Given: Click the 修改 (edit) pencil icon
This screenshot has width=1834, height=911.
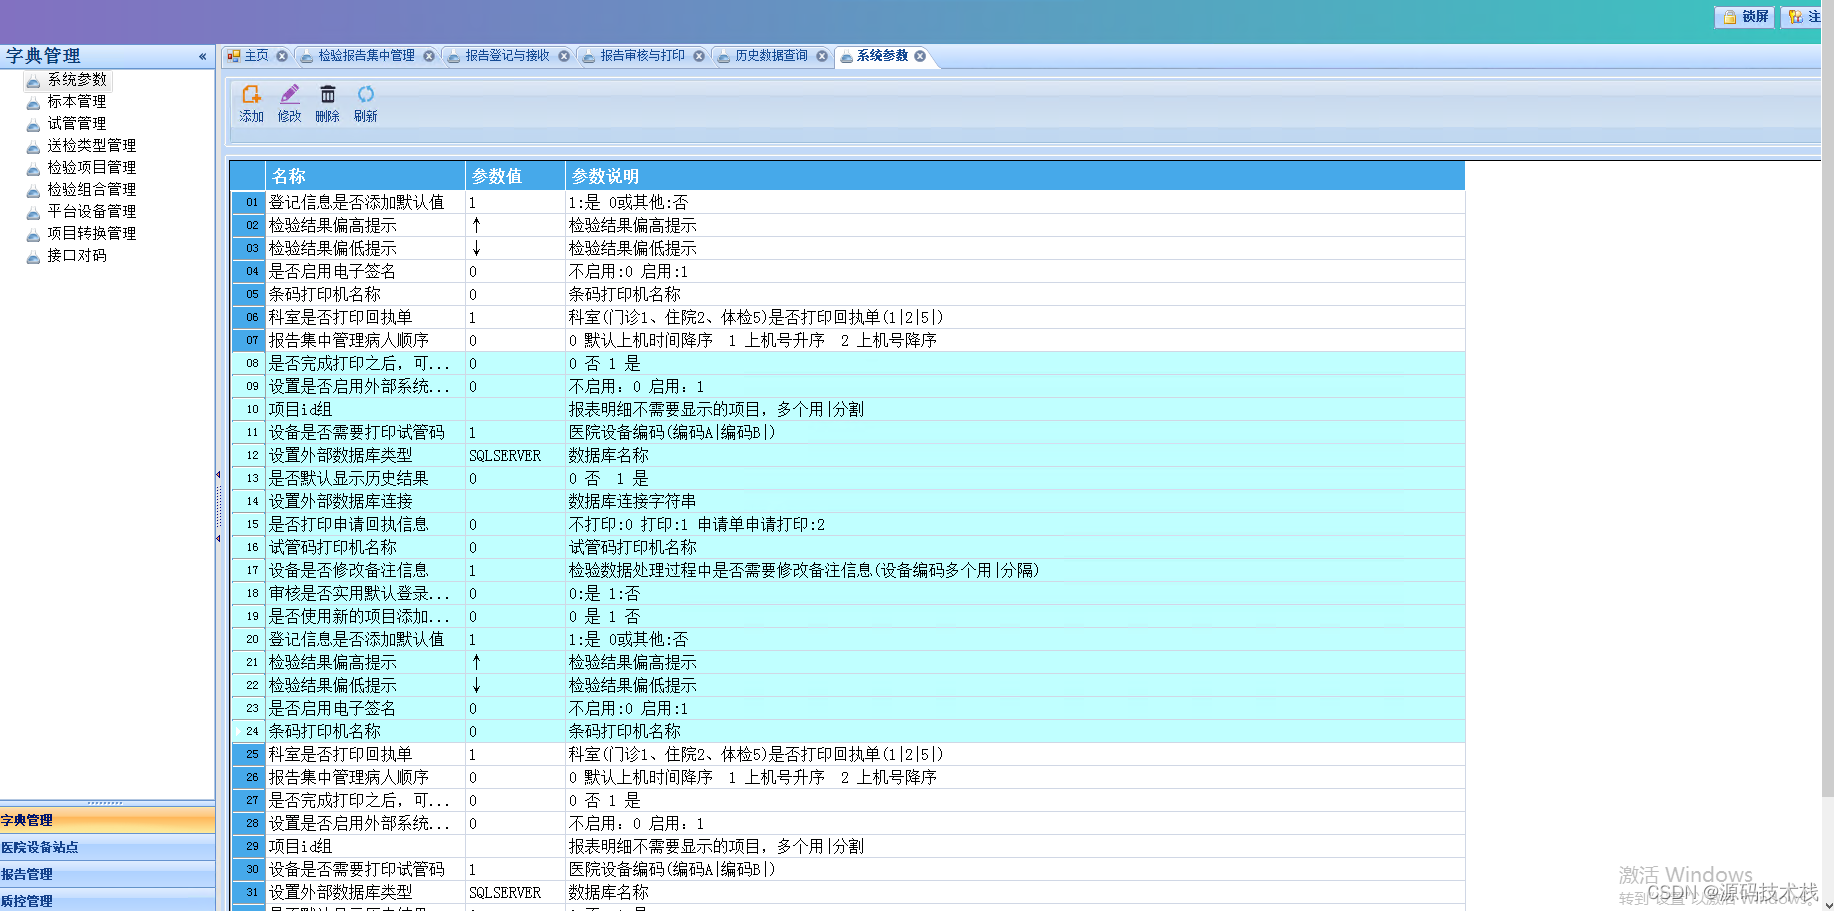Looking at the screenshot, I should 289,104.
